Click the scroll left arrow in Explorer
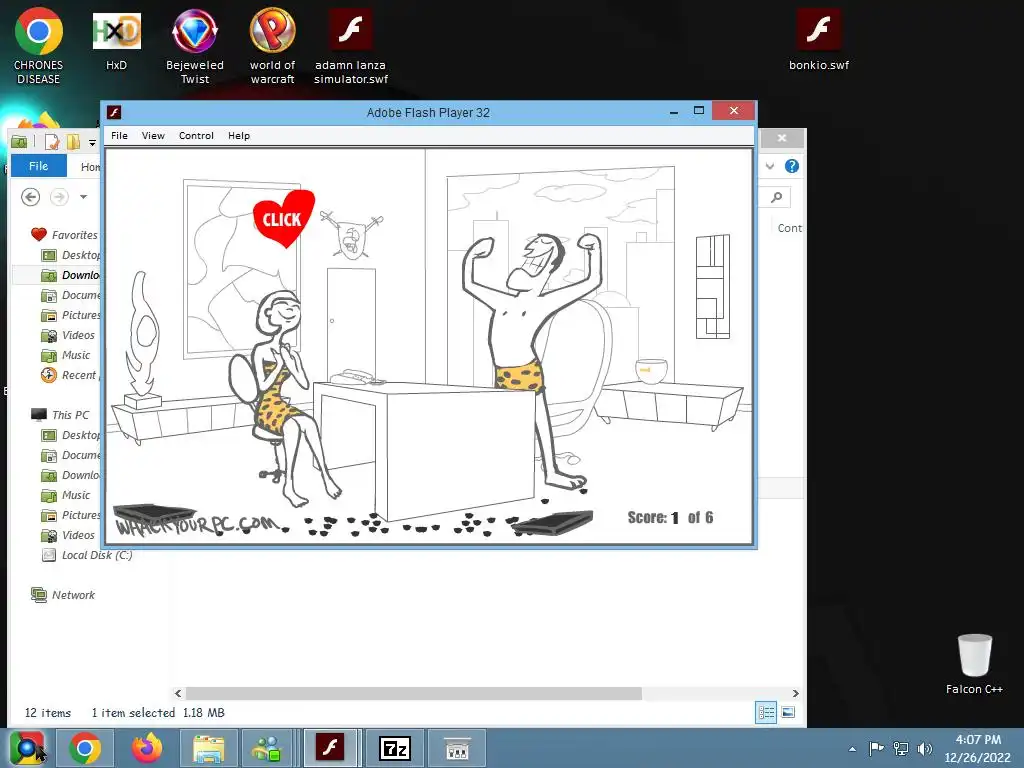Image resolution: width=1024 pixels, height=768 pixels. pyautogui.click(x=178, y=693)
